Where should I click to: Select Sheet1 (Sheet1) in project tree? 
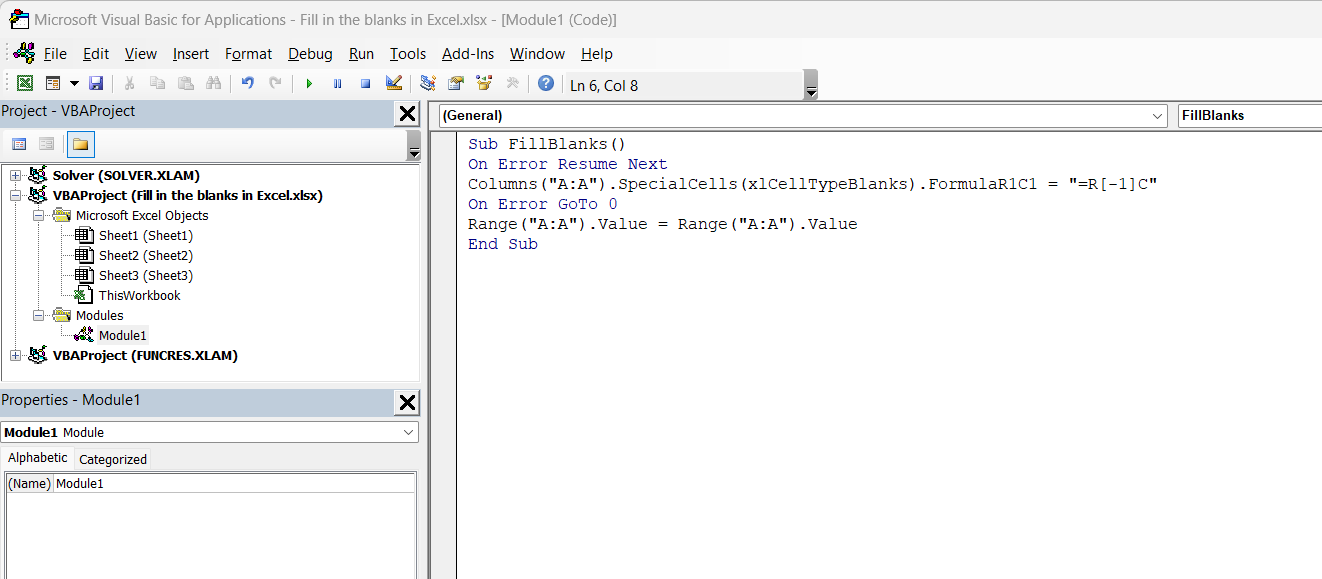145,236
